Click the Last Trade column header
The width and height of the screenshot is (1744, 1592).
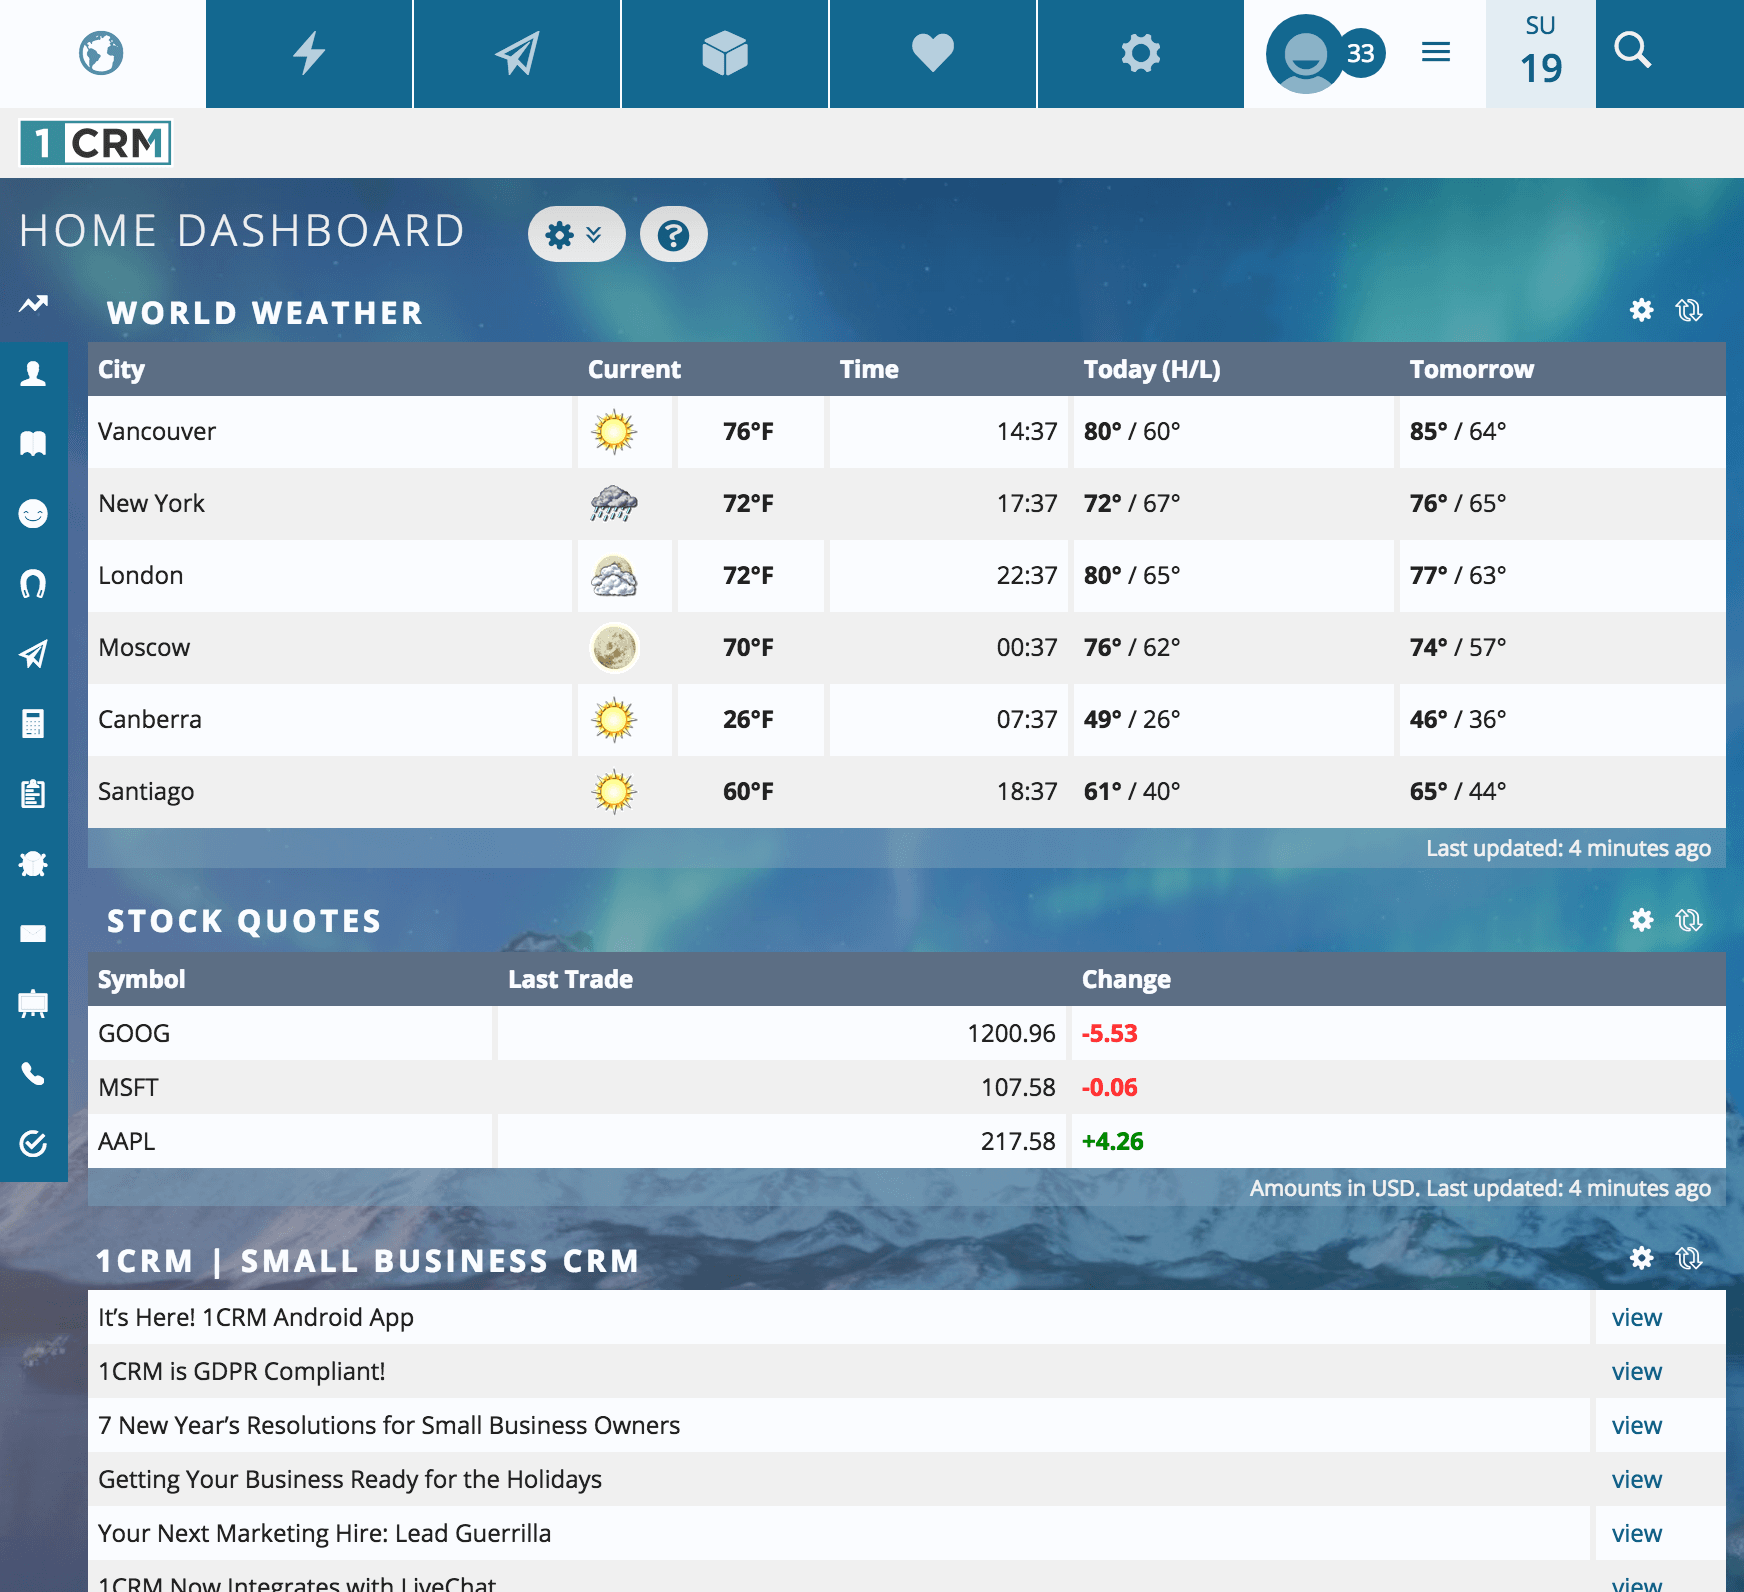point(570,979)
